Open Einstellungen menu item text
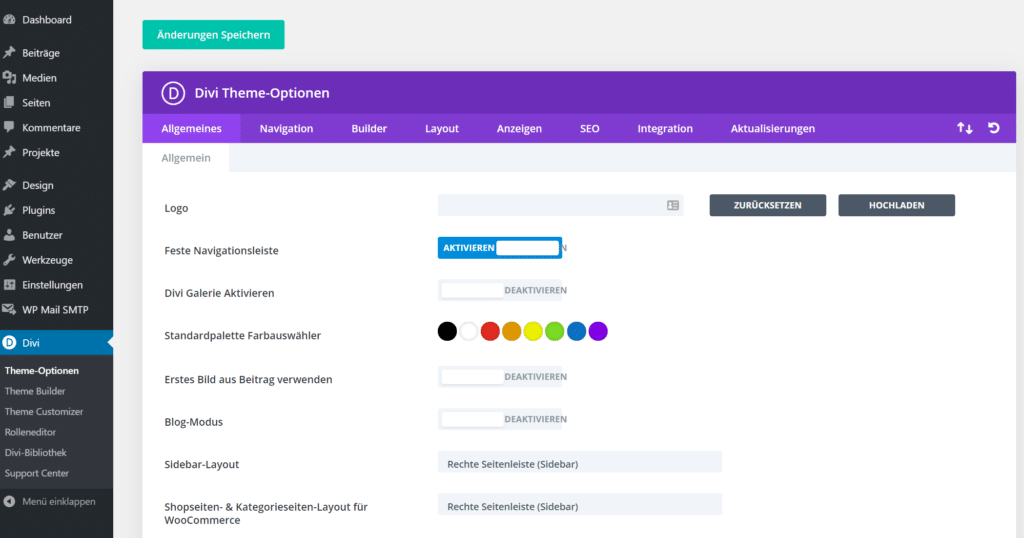The image size is (1024, 538). pos(52,285)
